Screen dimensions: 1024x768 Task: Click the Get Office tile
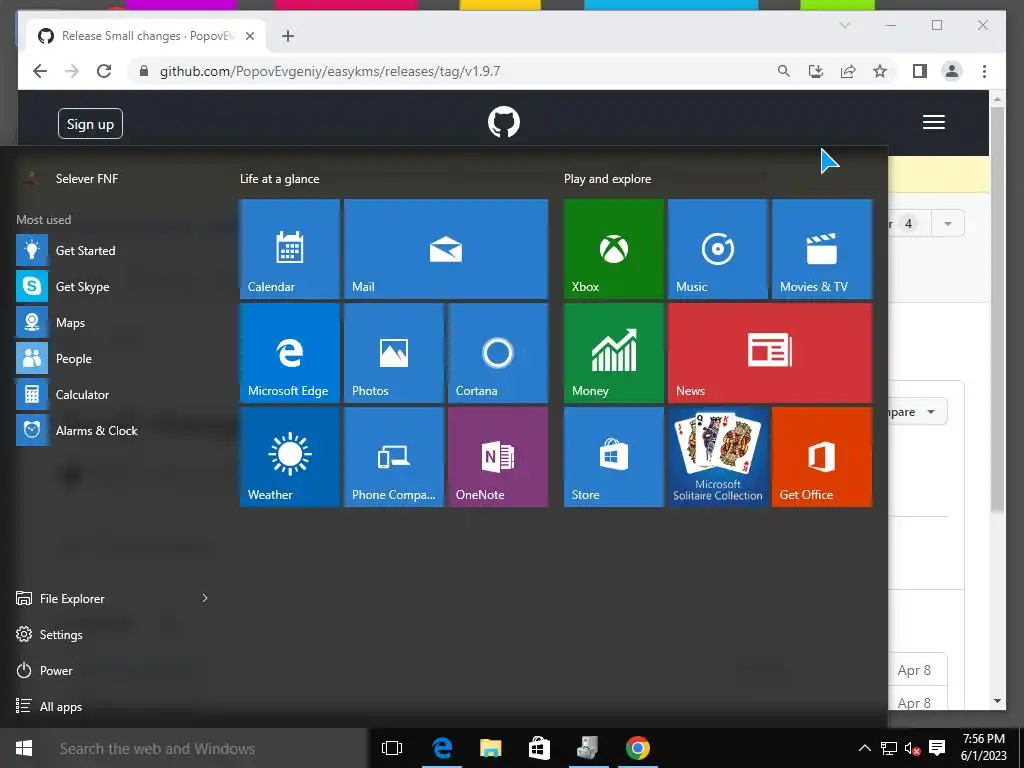pos(822,456)
